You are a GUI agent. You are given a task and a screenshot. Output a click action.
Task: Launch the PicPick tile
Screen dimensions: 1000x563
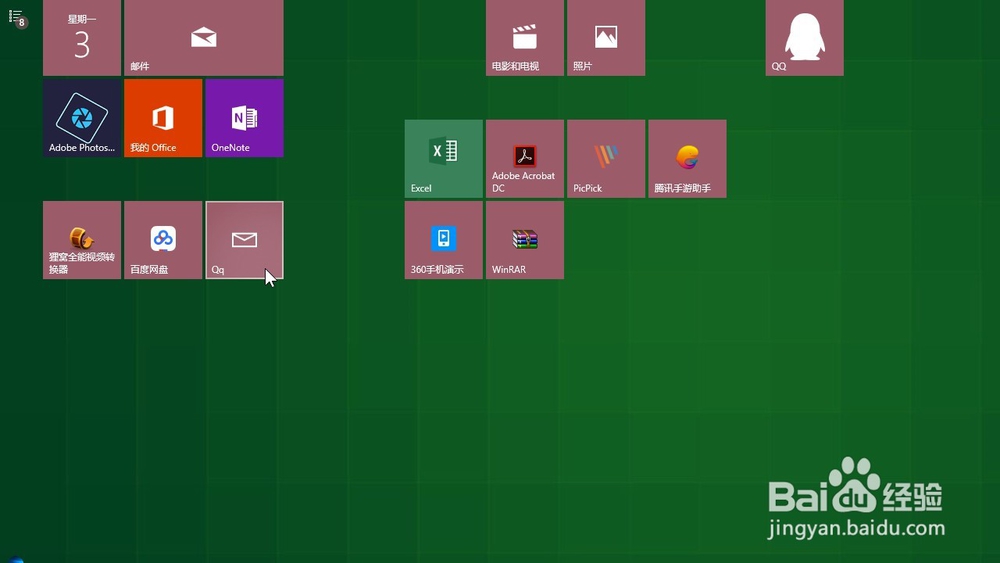click(606, 159)
